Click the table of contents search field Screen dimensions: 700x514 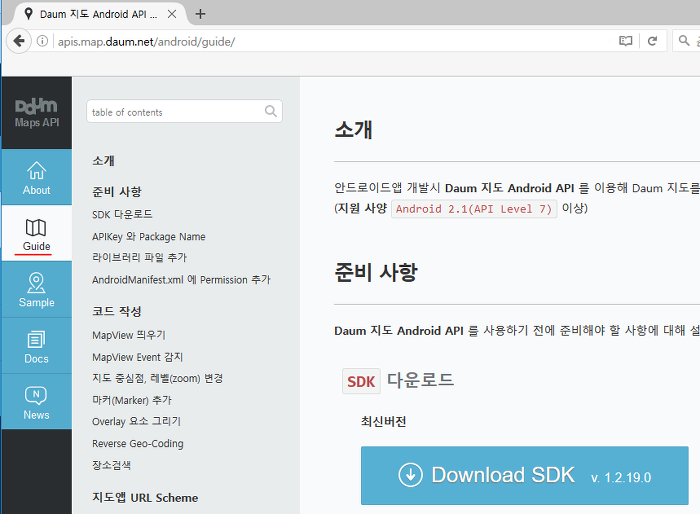(184, 111)
